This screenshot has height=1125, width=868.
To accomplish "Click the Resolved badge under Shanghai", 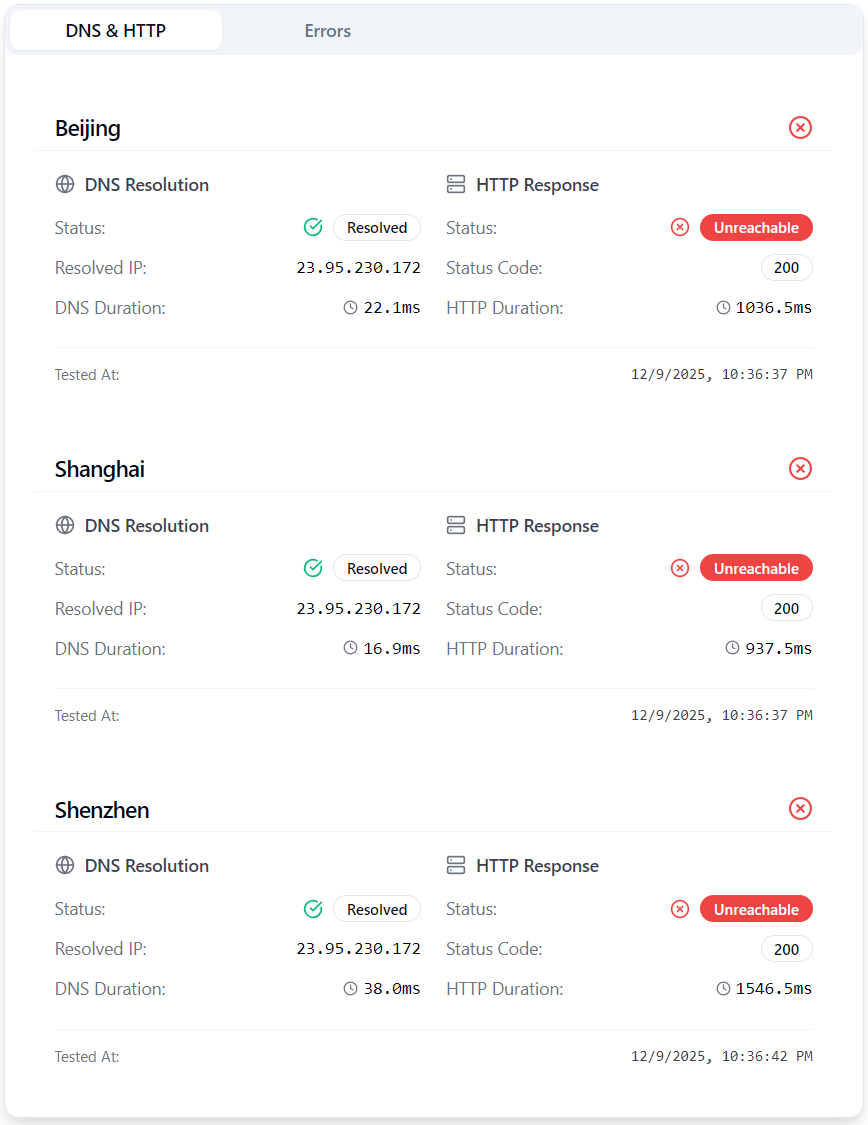I will pyautogui.click(x=377, y=569).
